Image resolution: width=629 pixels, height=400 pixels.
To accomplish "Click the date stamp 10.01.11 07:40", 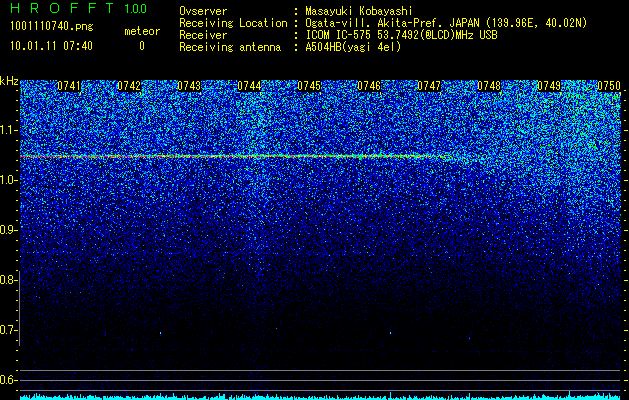I will (x=51, y=46).
